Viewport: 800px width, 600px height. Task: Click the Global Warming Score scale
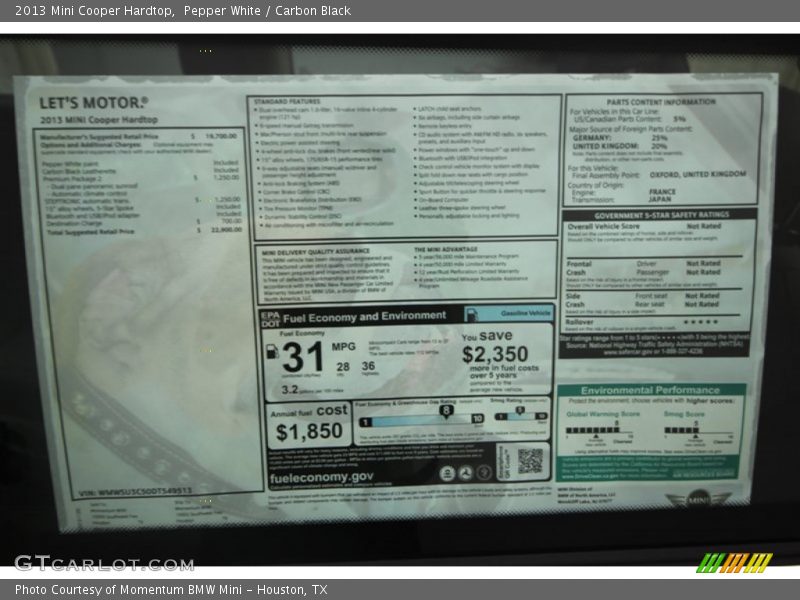tap(602, 432)
